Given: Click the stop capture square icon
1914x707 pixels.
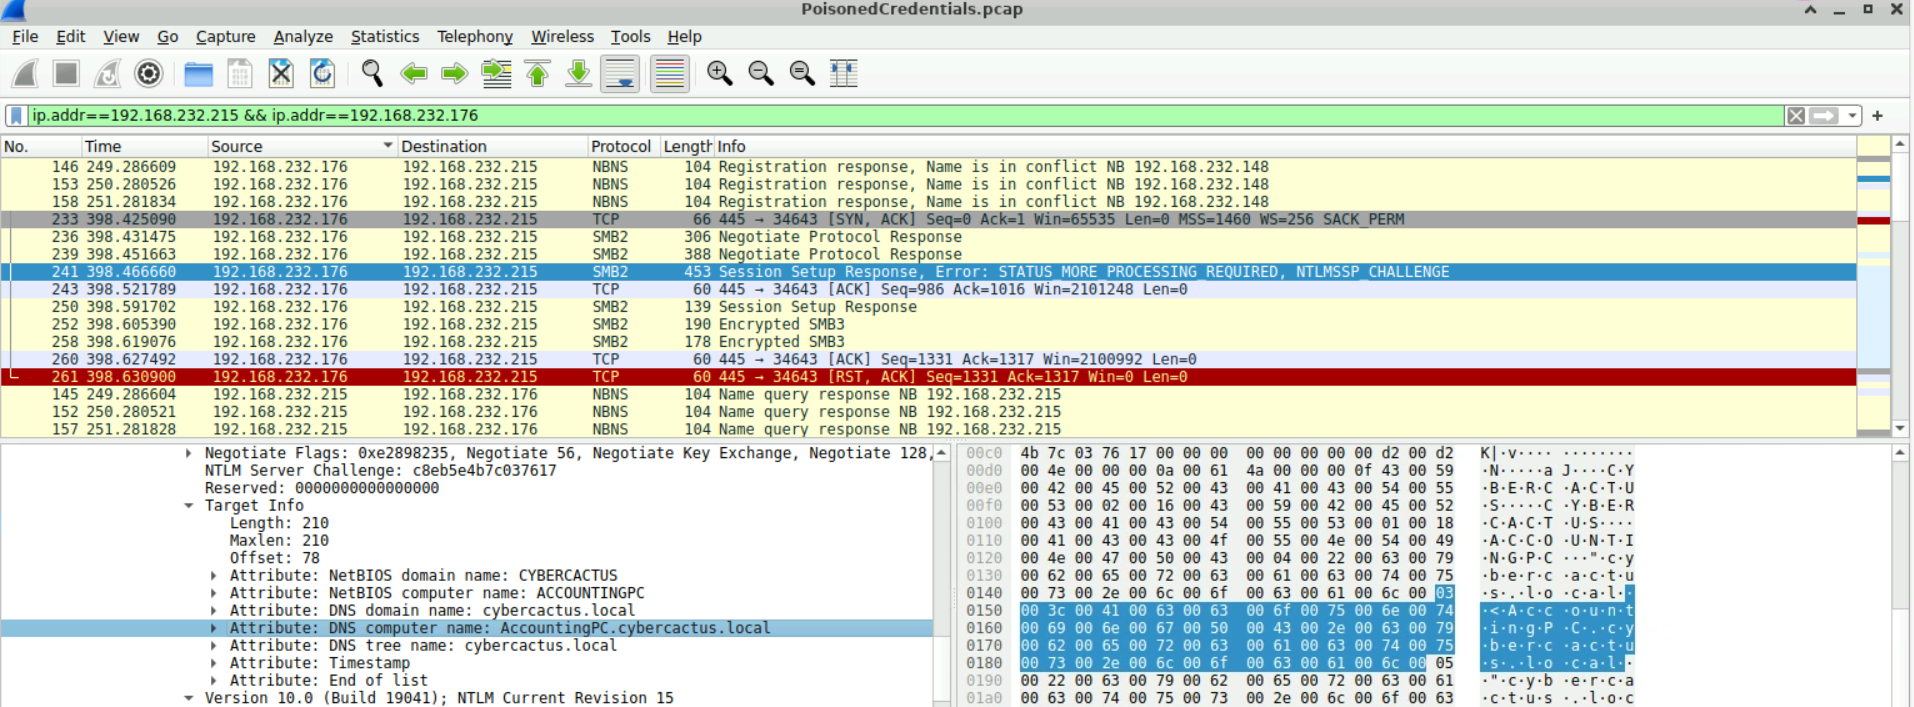Looking at the screenshot, I should pos(66,73).
